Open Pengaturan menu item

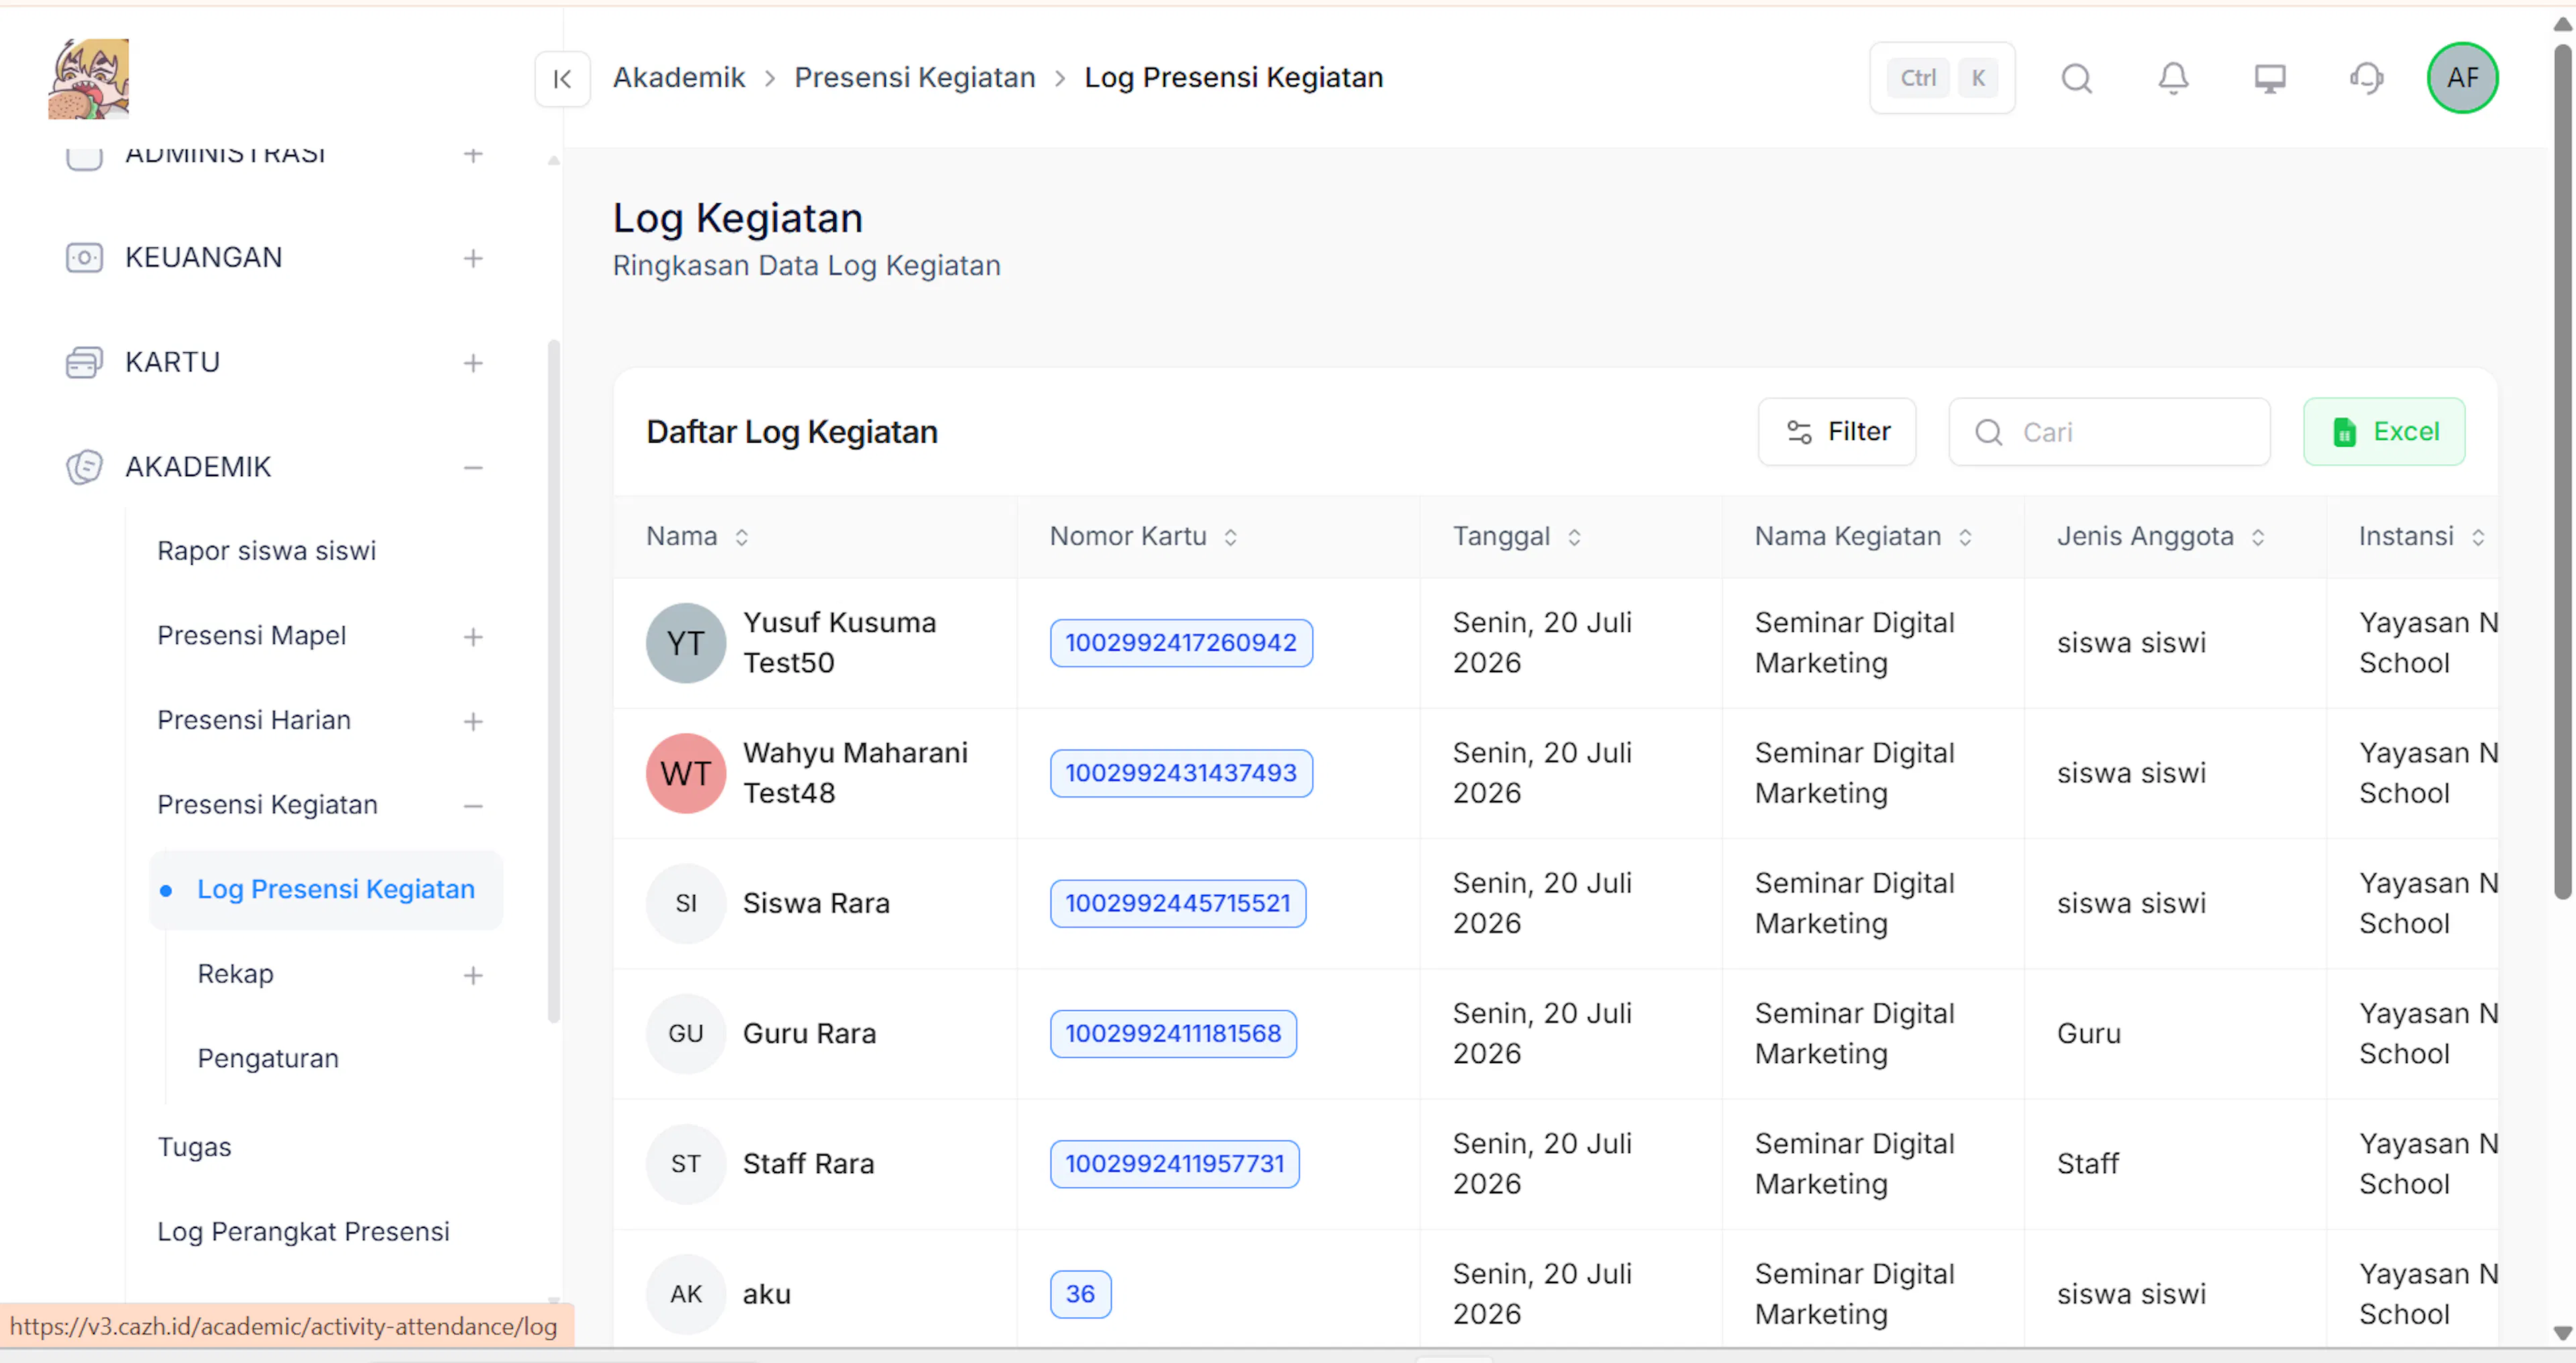click(x=268, y=1058)
